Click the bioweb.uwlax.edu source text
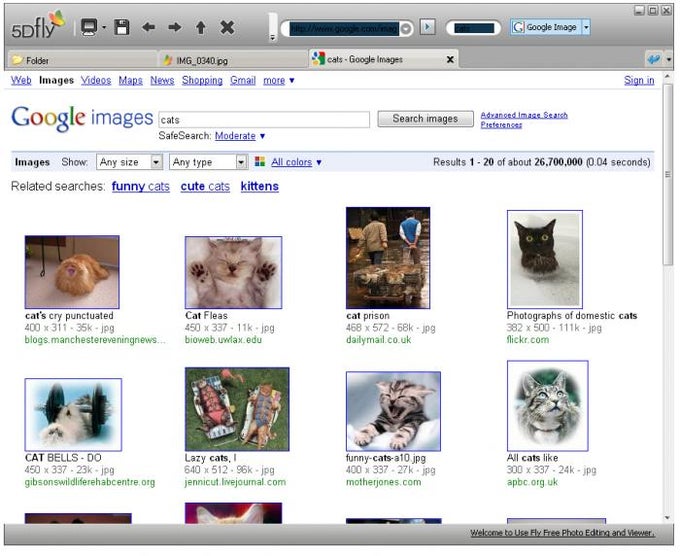The width and height of the screenshot is (680, 556). tap(223, 340)
